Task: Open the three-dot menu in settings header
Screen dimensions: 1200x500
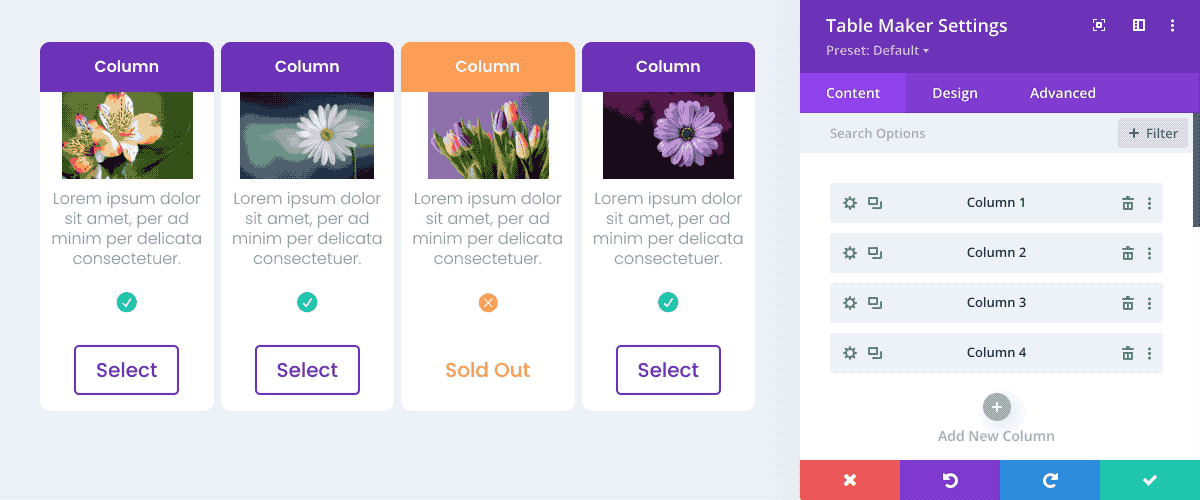Action: [x=1172, y=26]
